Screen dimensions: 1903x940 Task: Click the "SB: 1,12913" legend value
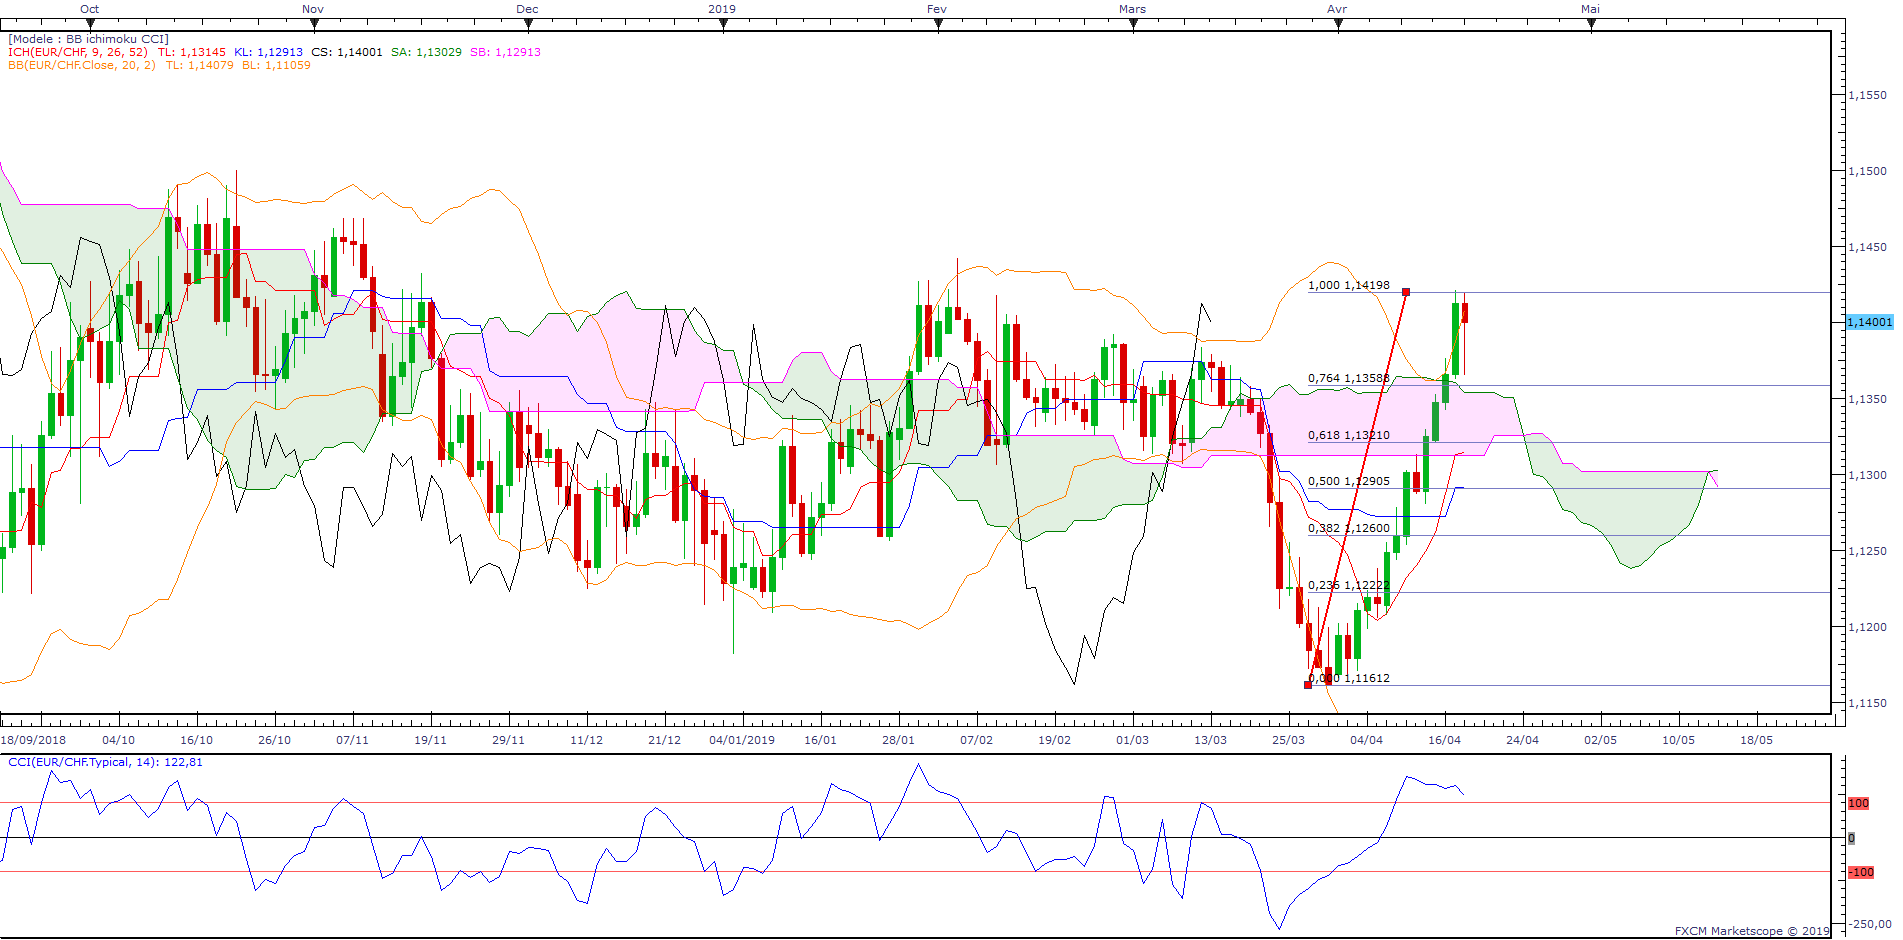(x=505, y=52)
